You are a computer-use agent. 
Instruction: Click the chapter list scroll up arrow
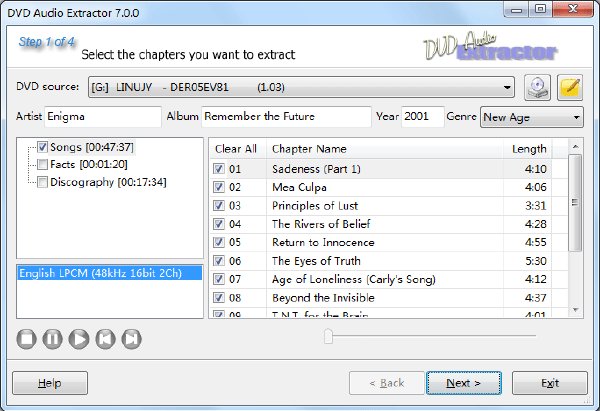(x=575, y=147)
